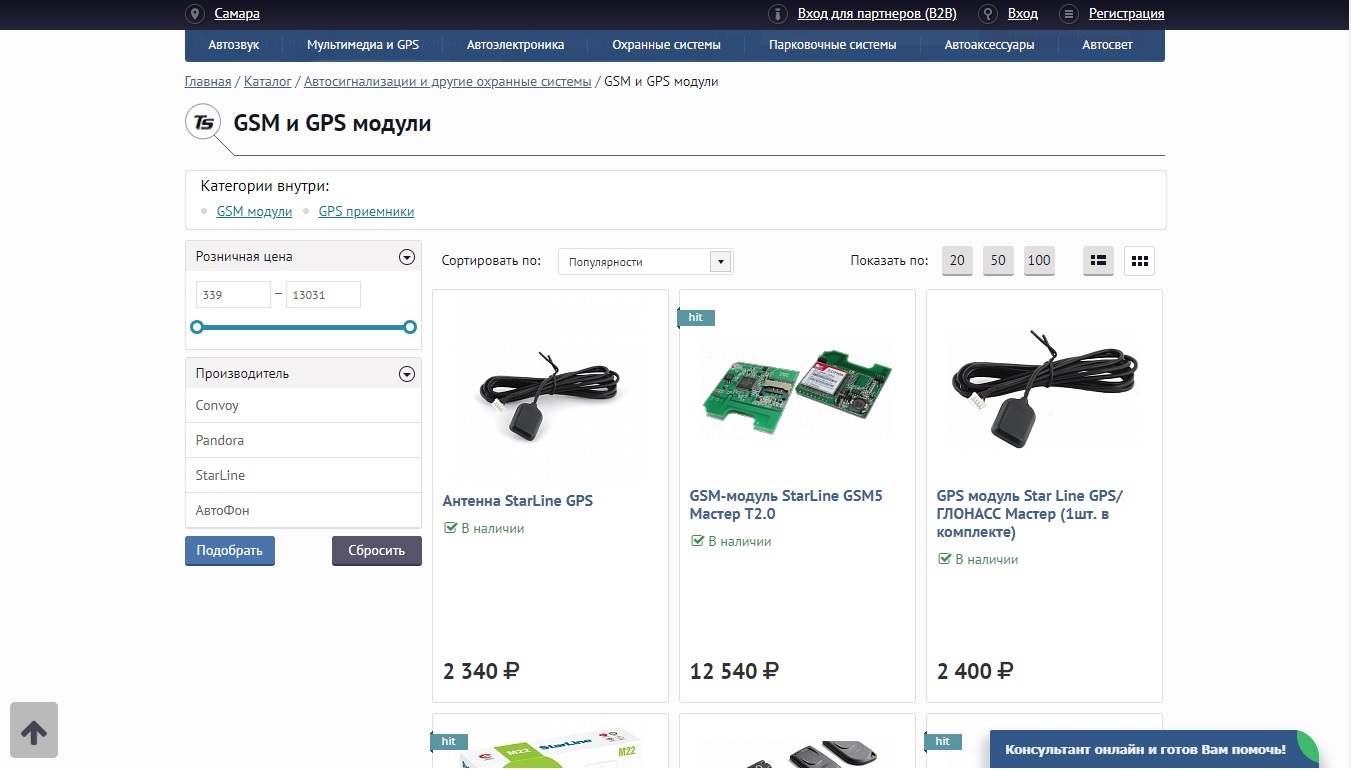The width and height of the screenshot is (1351, 770).
Task: Click the key icon next to Вход
Action: pos(988,14)
